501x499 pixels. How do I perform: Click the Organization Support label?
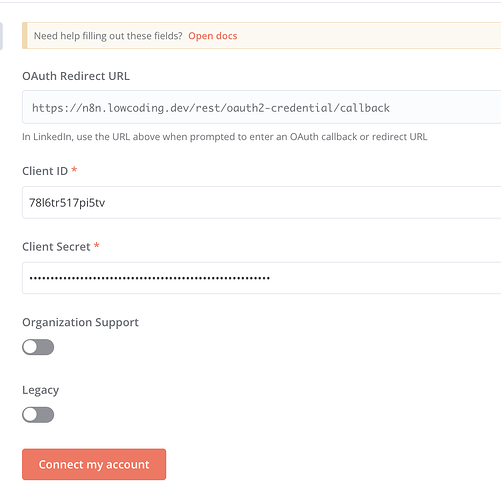click(80, 322)
